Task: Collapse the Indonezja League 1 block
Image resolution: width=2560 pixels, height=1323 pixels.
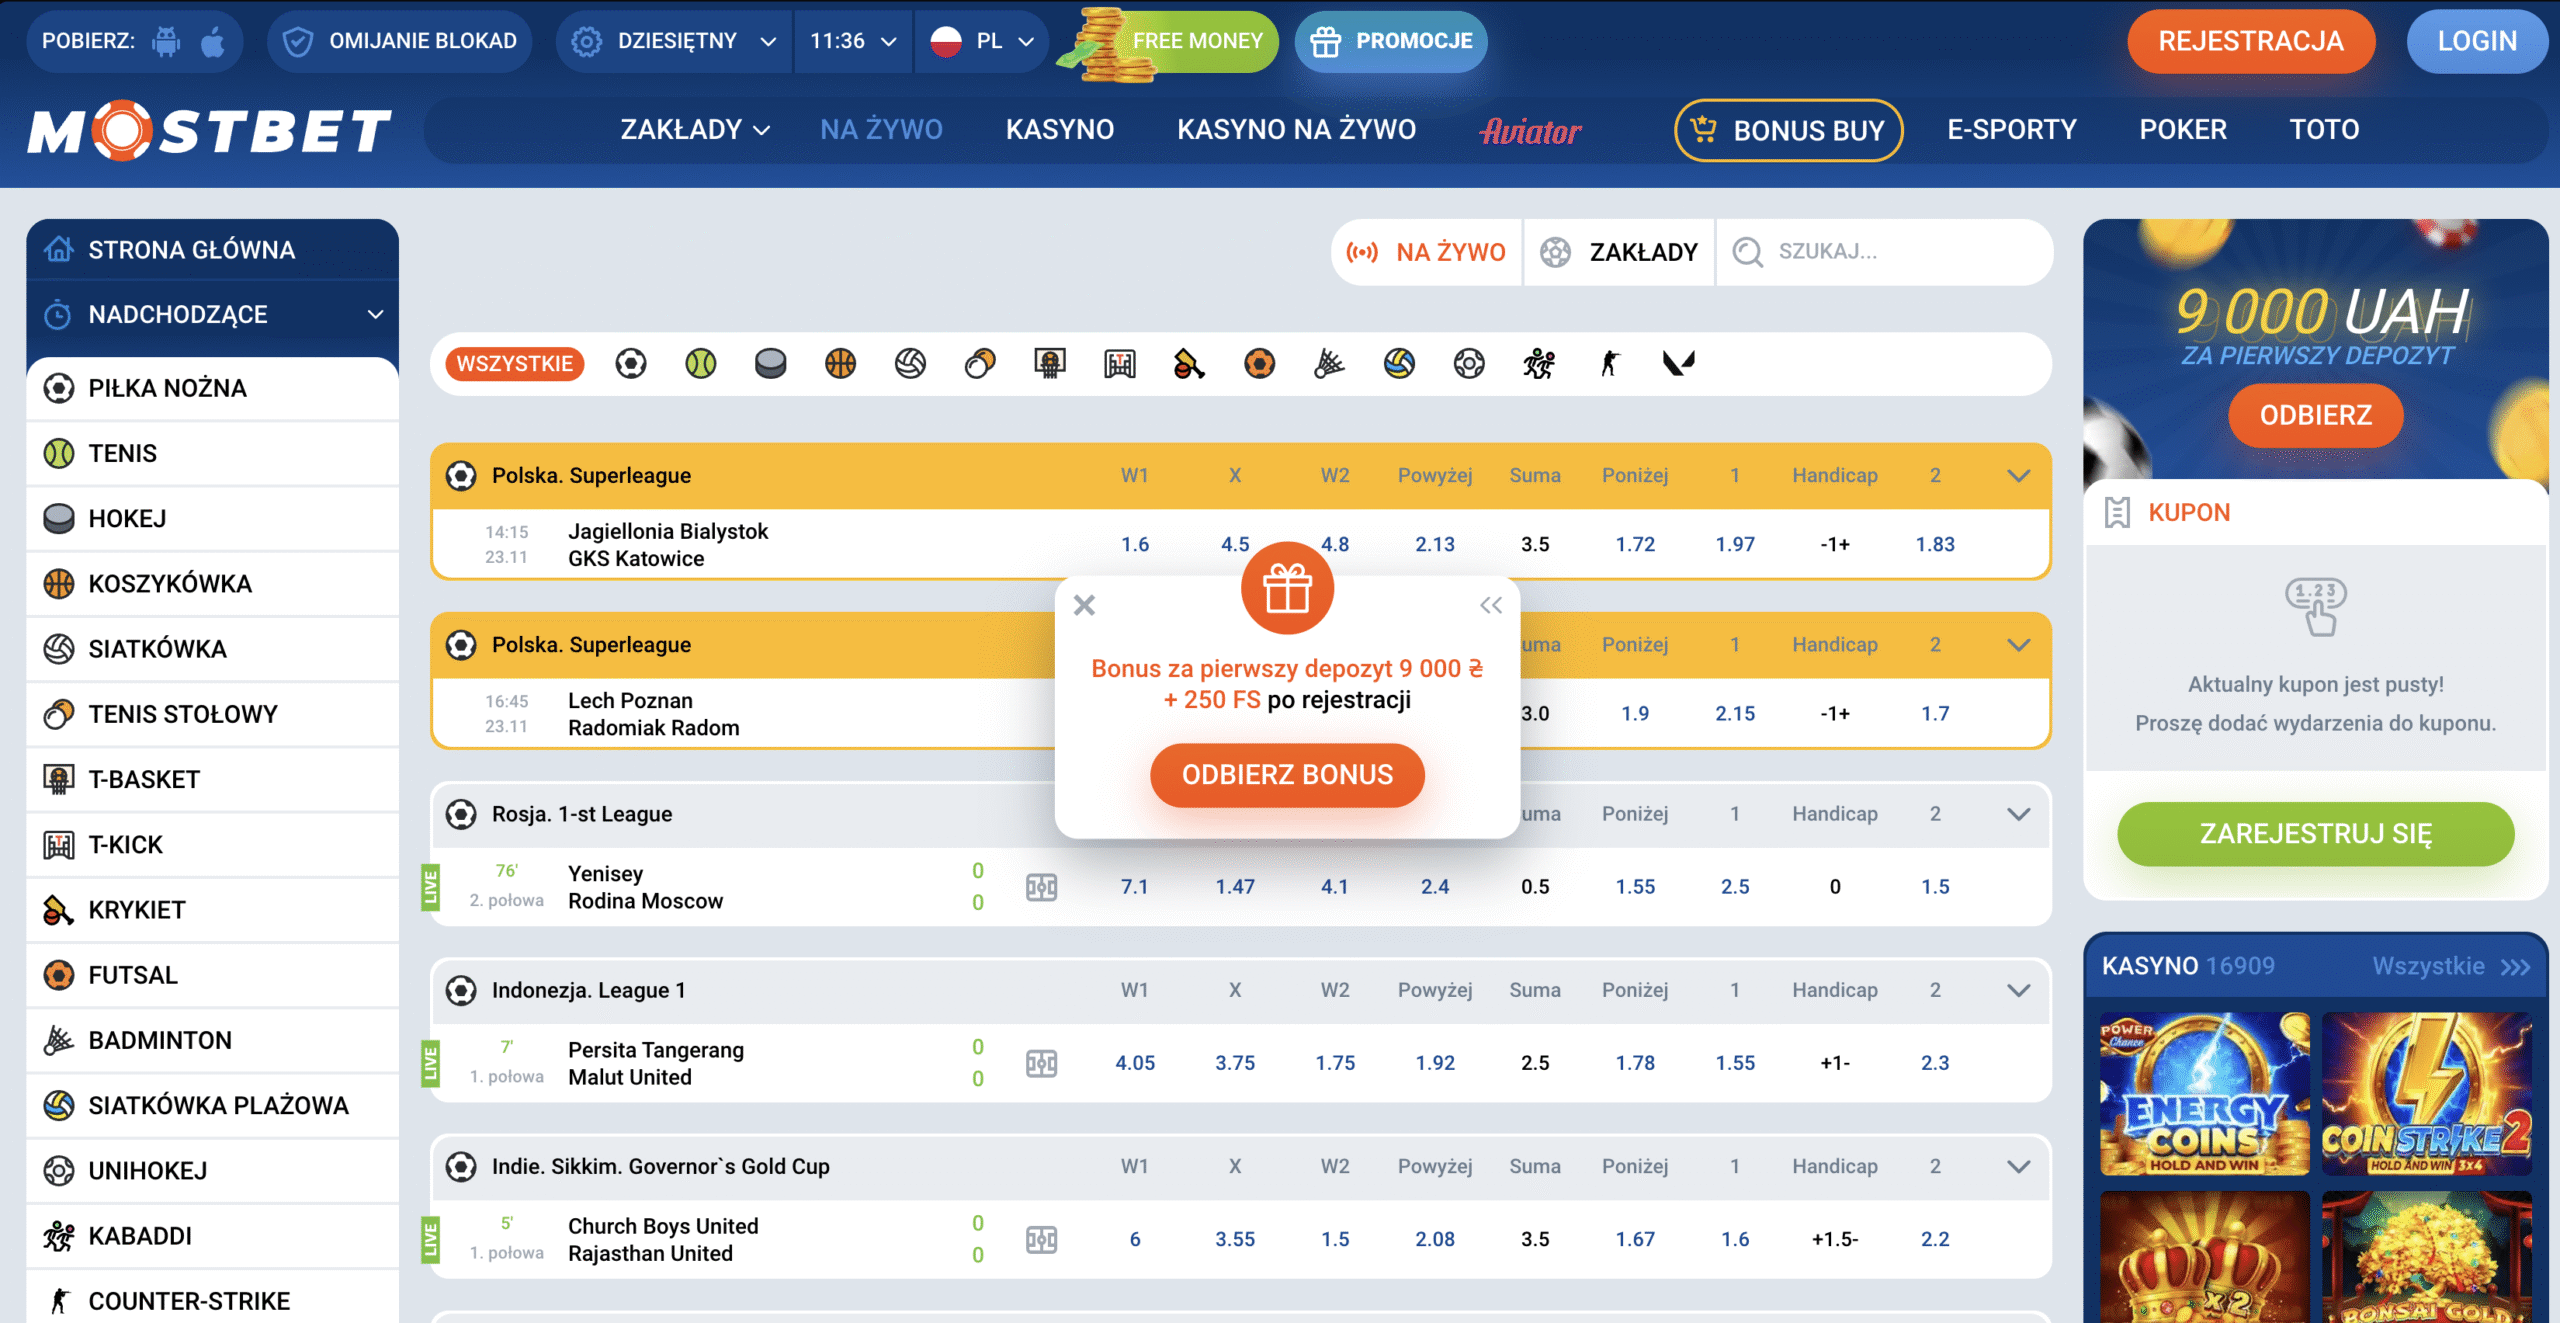Action: click(2019, 990)
